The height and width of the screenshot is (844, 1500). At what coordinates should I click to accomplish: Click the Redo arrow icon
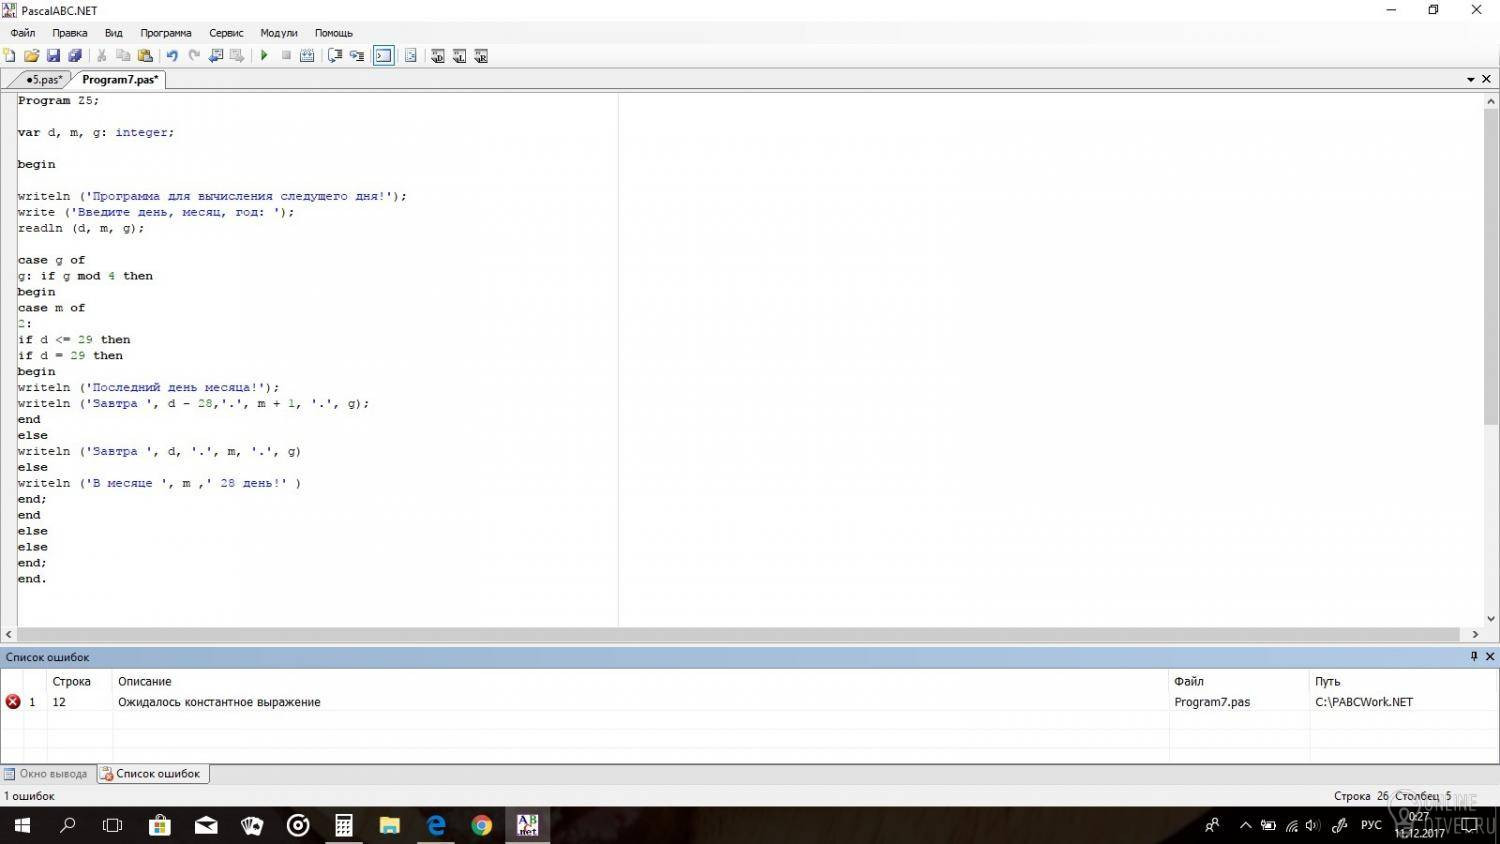coord(194,56)
